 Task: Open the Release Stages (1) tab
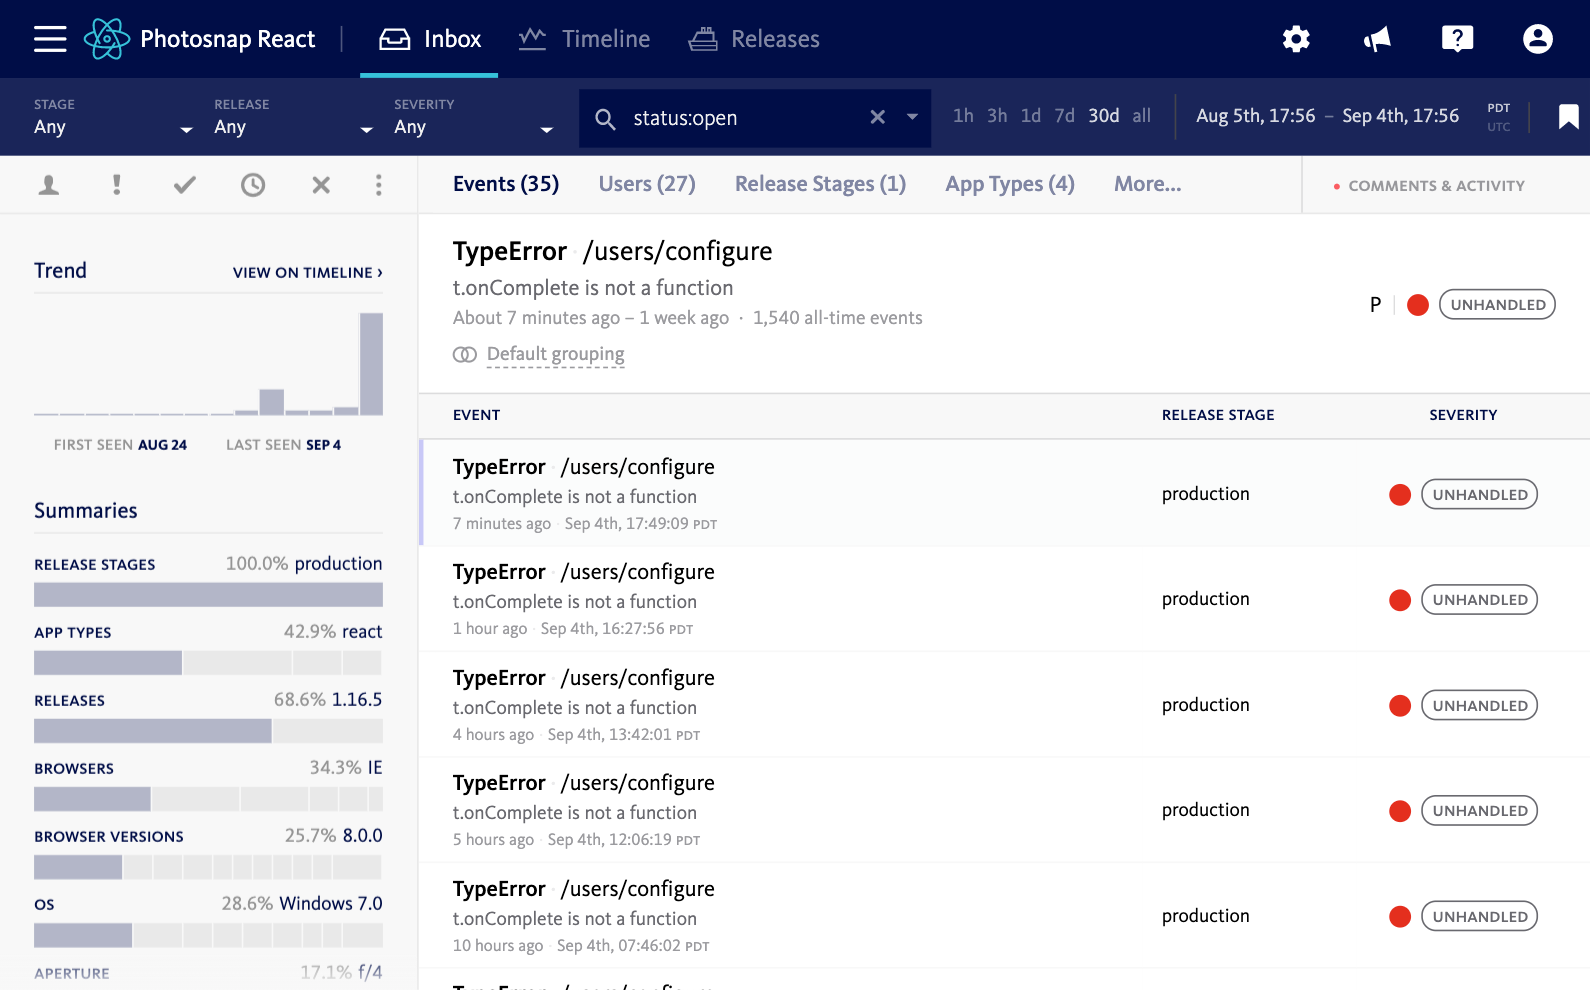click(x=820, y=184)
